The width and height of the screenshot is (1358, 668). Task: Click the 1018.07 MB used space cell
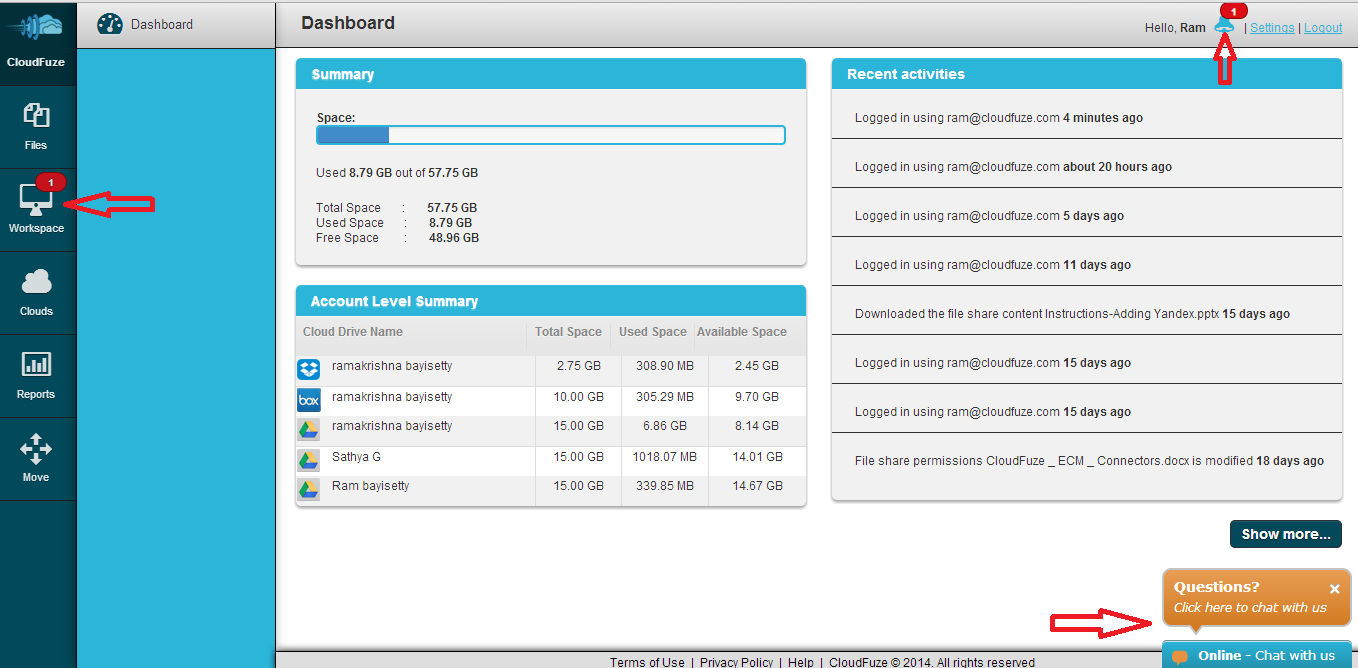click(664, 457)
